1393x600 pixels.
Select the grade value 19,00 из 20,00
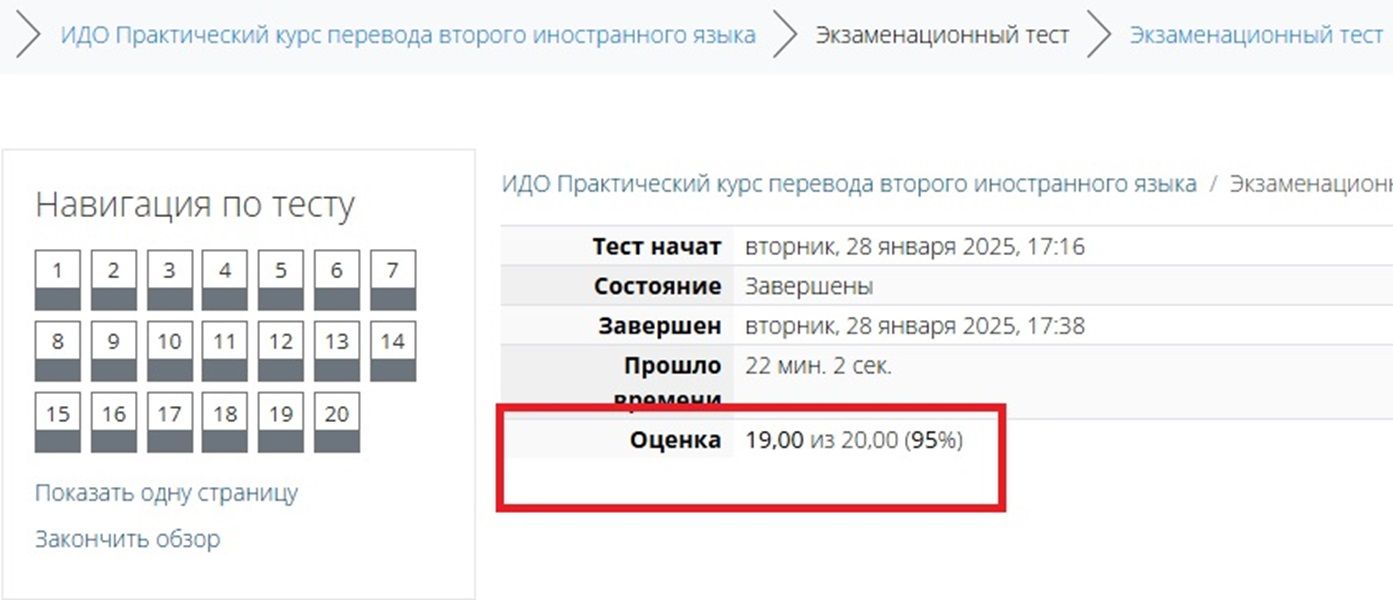click(x=822, y=440)
